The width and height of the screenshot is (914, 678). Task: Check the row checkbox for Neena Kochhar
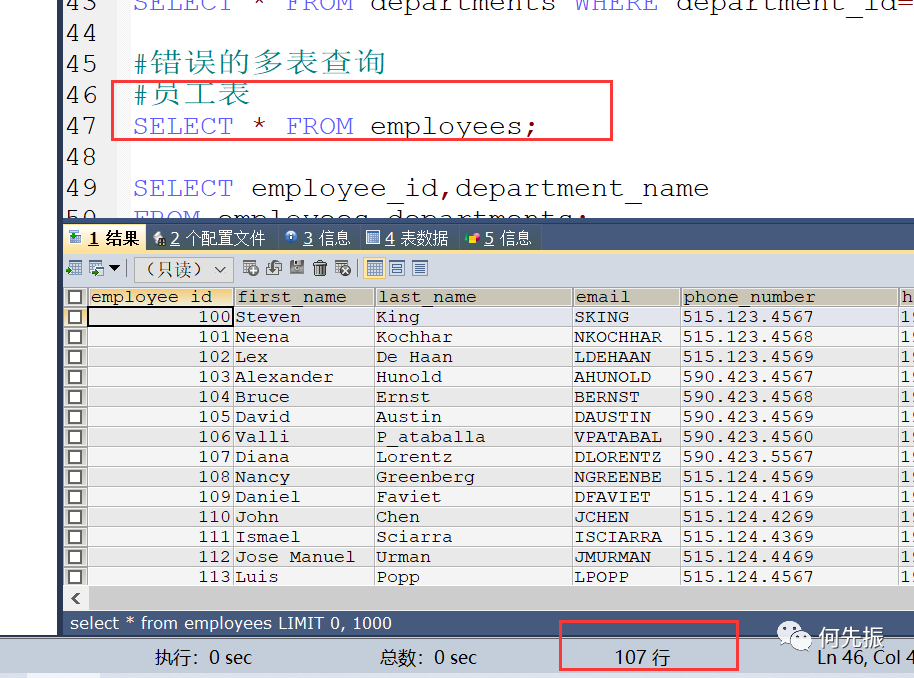[75, 337]
